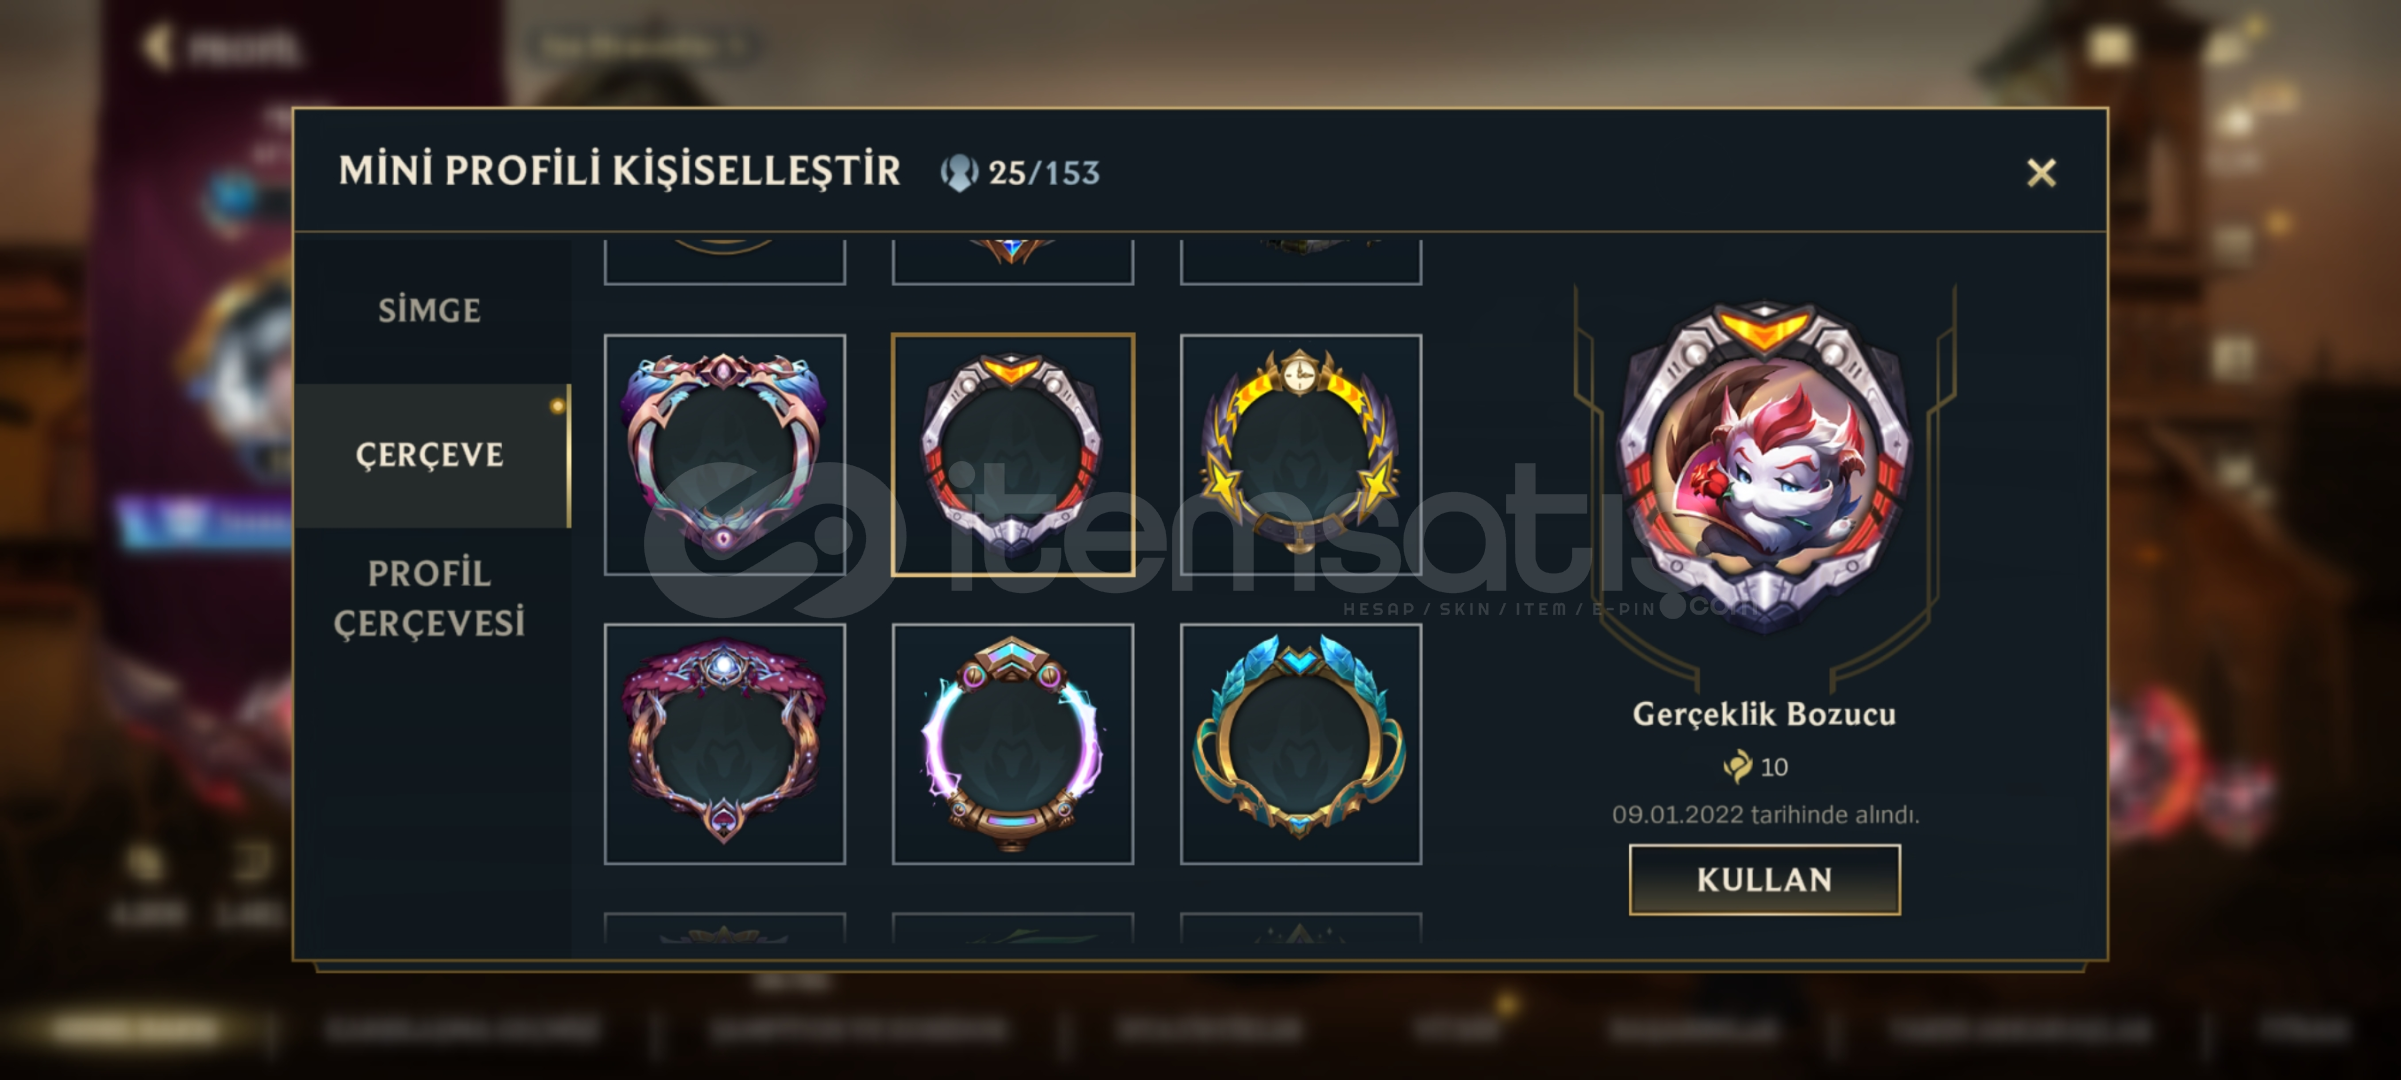Image resolution: width=2401 pixels, height=1080 pixels.
Task: Close the Mini Profili Kişiselleştir dialog
Action: (x=2041, y=173)
